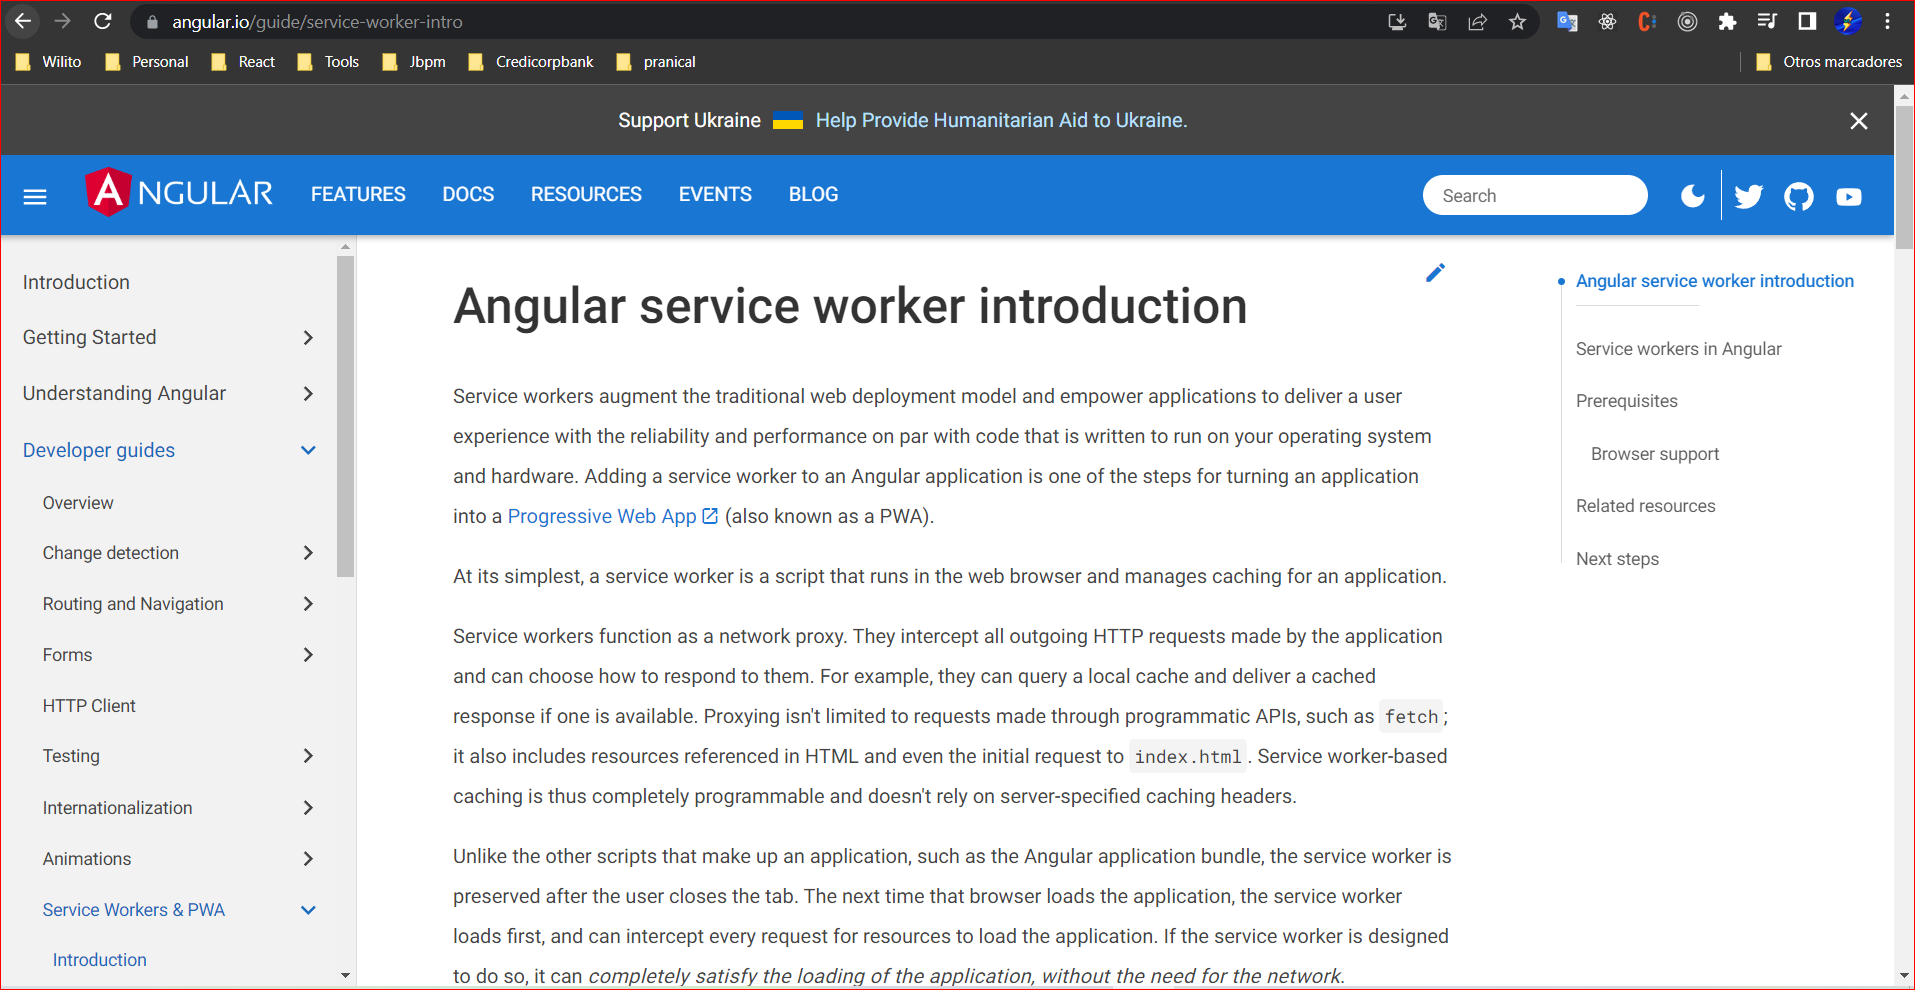Focus the Search input box
This screenshot has width=1915, height=990.
point(1535,196)
